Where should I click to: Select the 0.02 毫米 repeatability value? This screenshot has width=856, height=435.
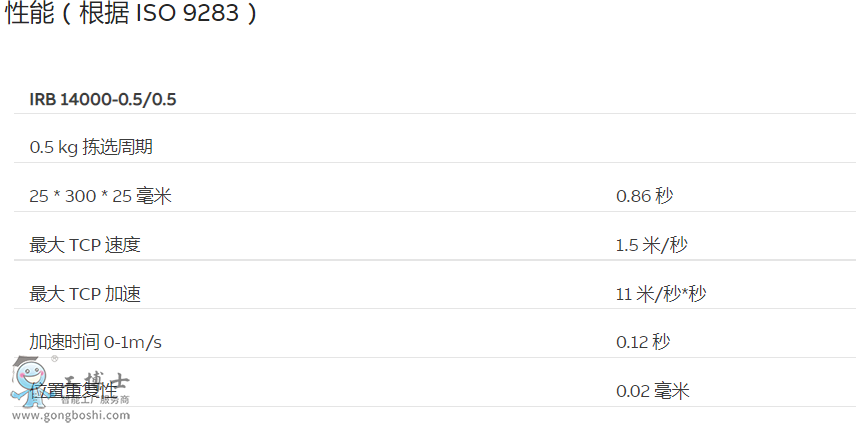tap(652, 391)
